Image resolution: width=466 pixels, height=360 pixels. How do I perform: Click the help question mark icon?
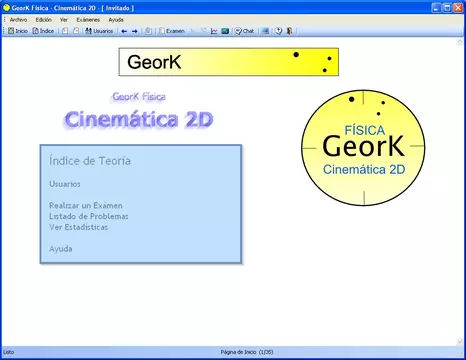278,31
